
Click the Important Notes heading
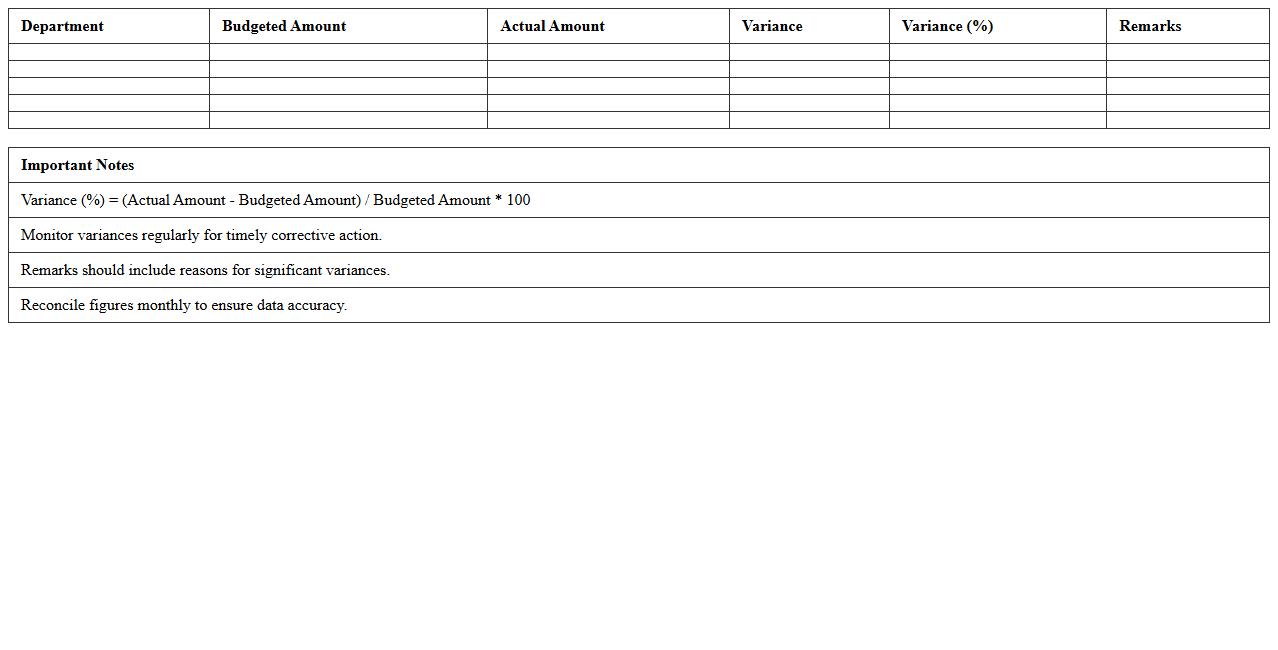(77, 165)
